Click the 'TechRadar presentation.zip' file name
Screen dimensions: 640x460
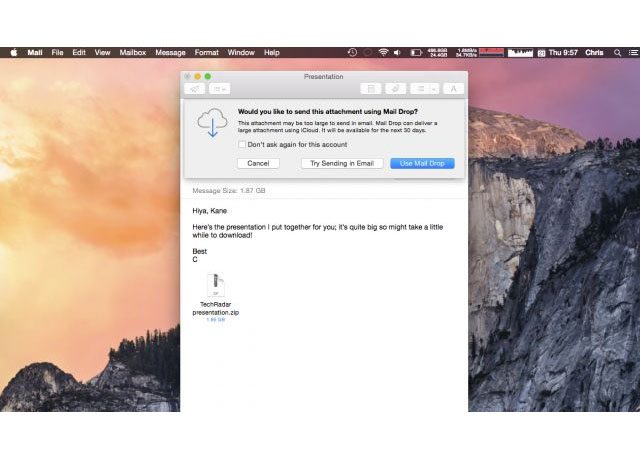click(216, 308)
